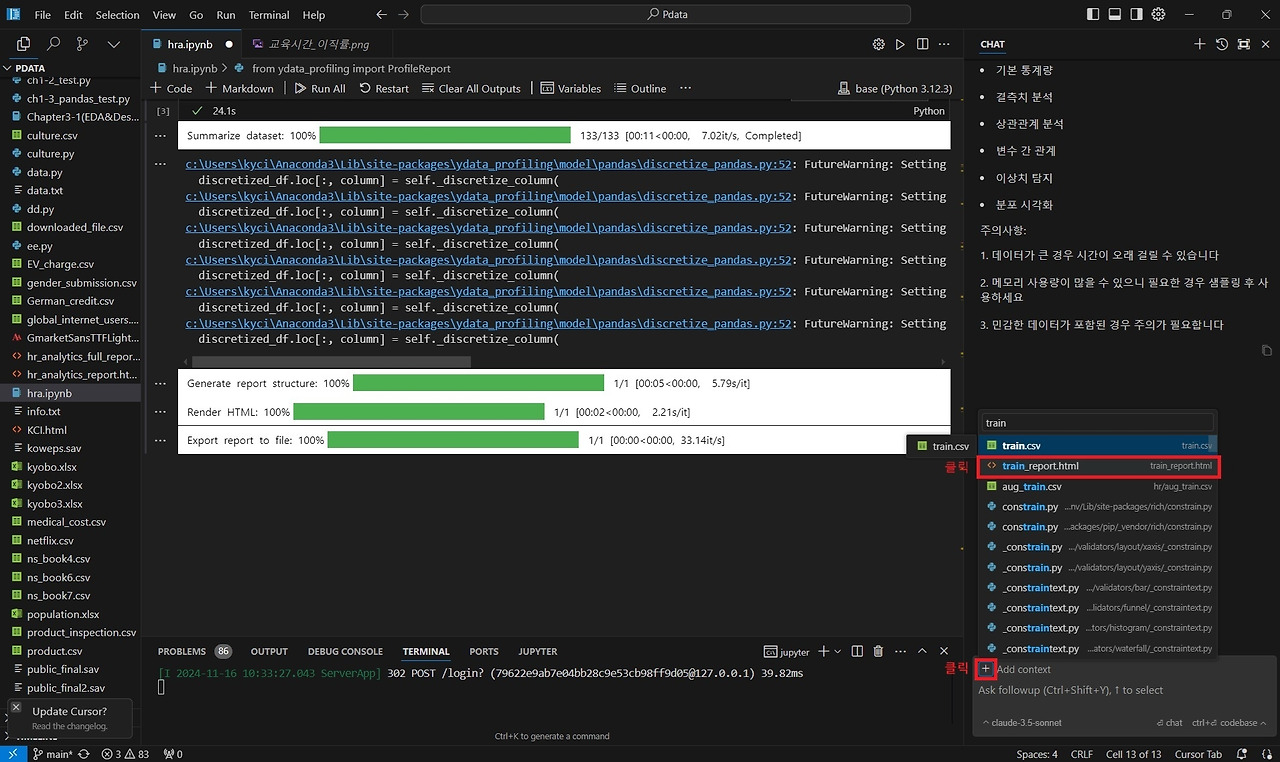The width and height of the screenshot is (1280, 762).
Task: Click Run All in notebook toolbar
Action: click(320, 88)
